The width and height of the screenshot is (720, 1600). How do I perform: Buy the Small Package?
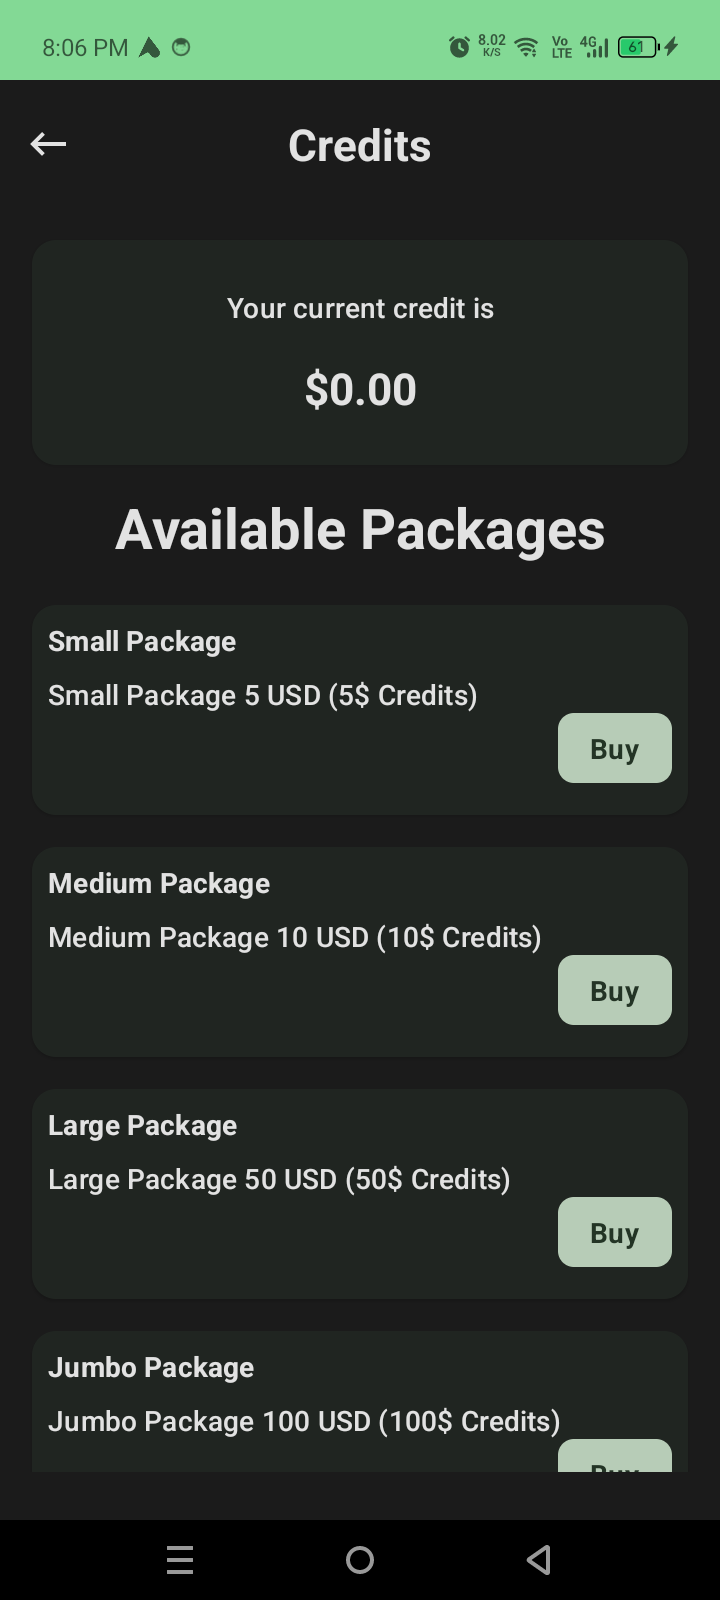coord(614,748)
